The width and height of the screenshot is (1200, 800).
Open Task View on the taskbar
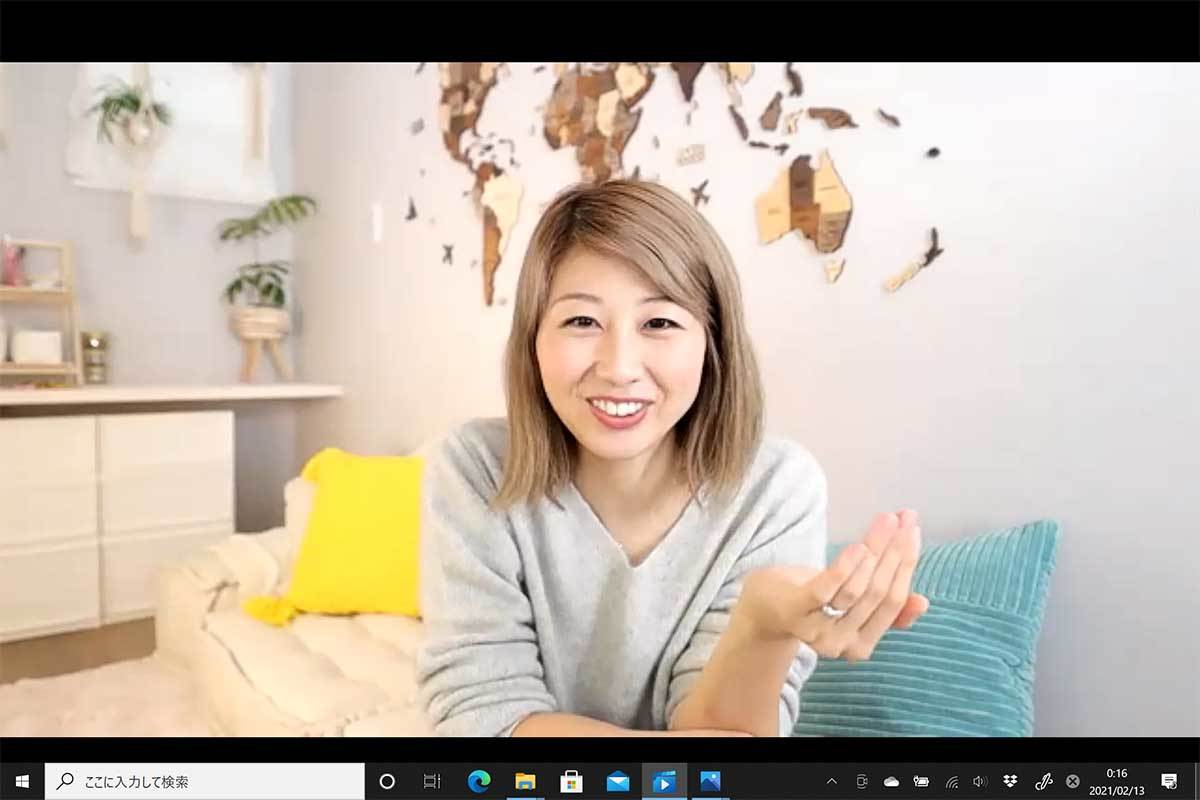432,781
